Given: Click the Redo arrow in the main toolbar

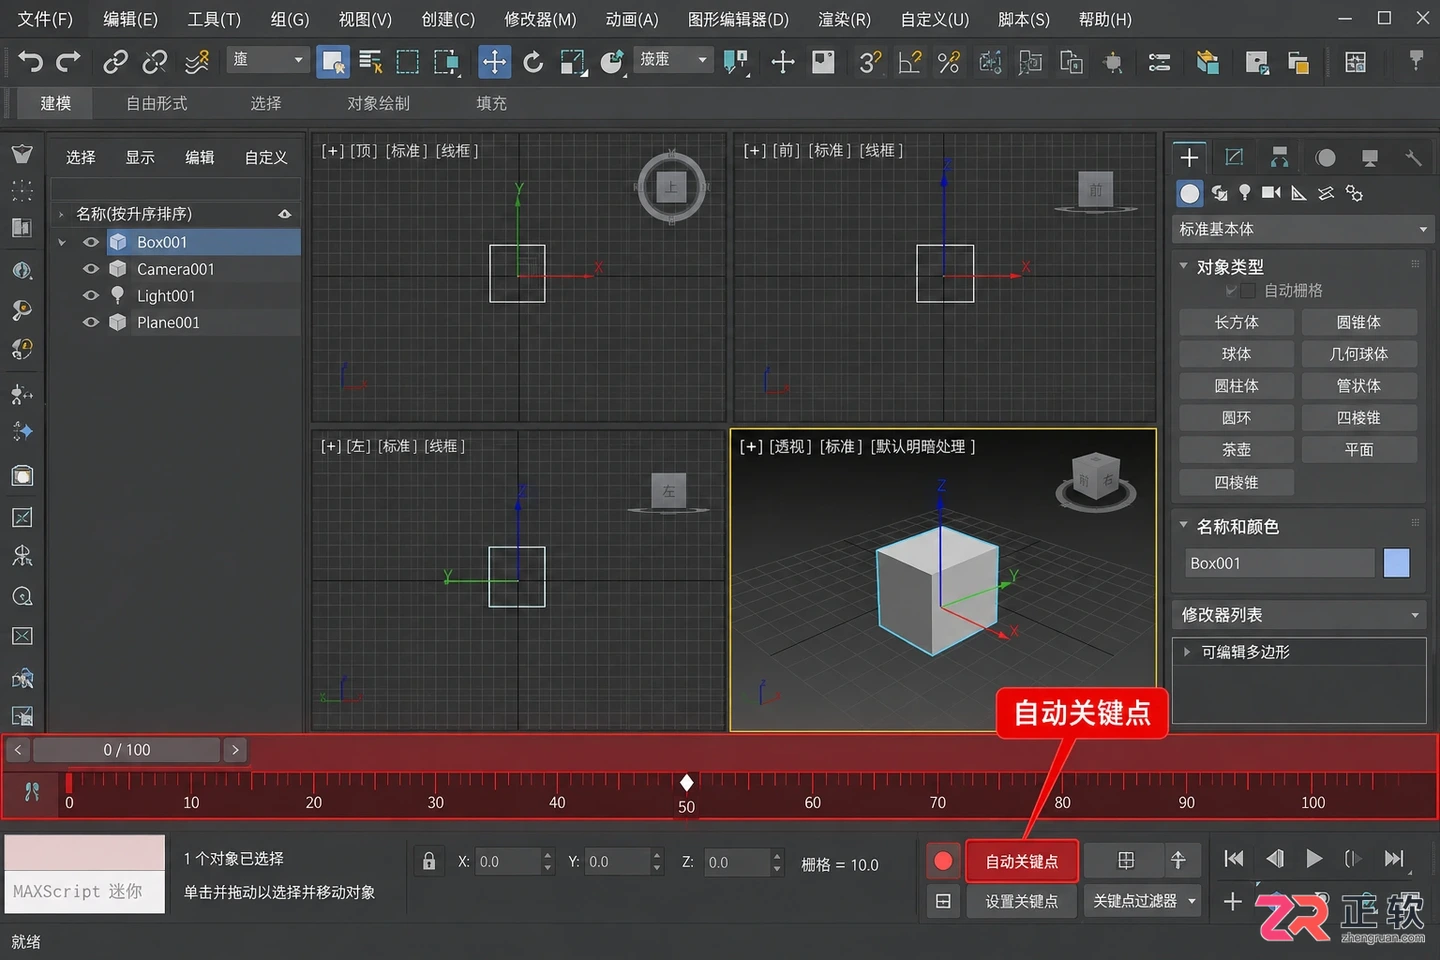Looking at the screenshot, I should 68,62.
